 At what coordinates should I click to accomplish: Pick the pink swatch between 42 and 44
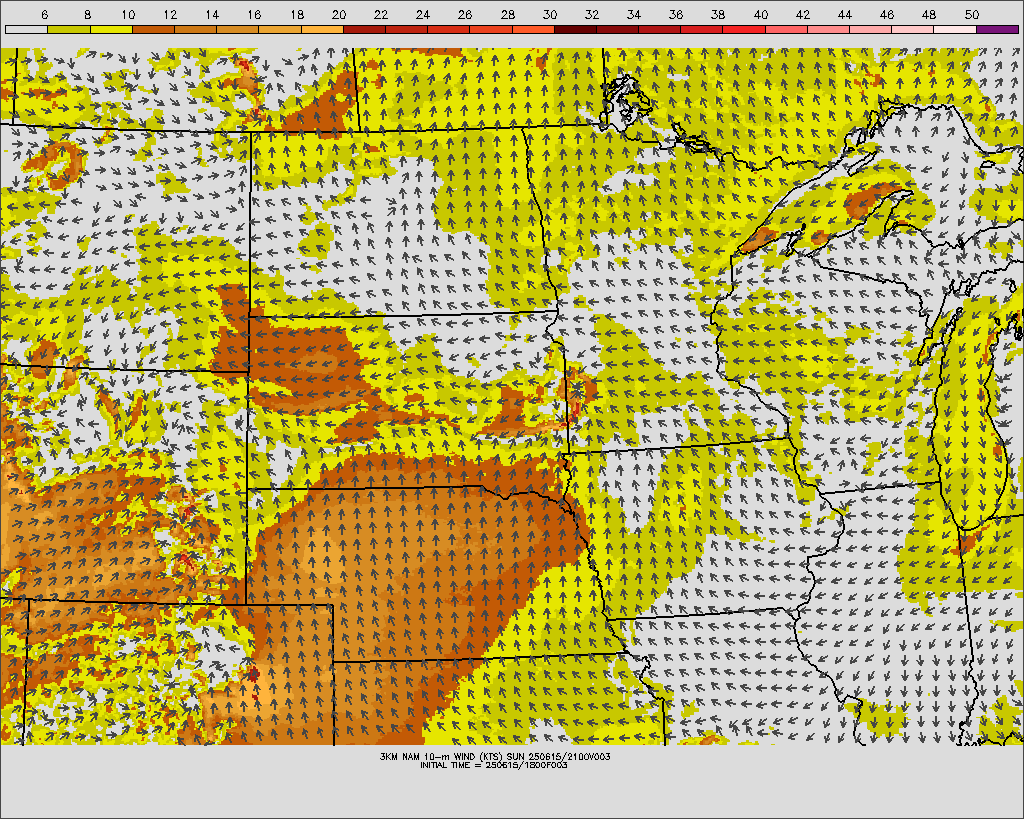pyautogui.click(x=829, y=29)
